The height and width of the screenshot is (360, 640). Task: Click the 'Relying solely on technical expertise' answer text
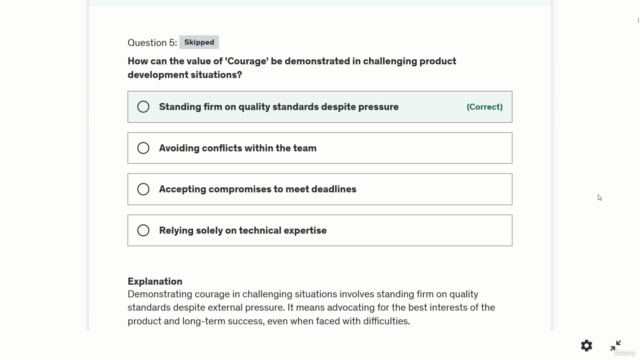point(243,231)
